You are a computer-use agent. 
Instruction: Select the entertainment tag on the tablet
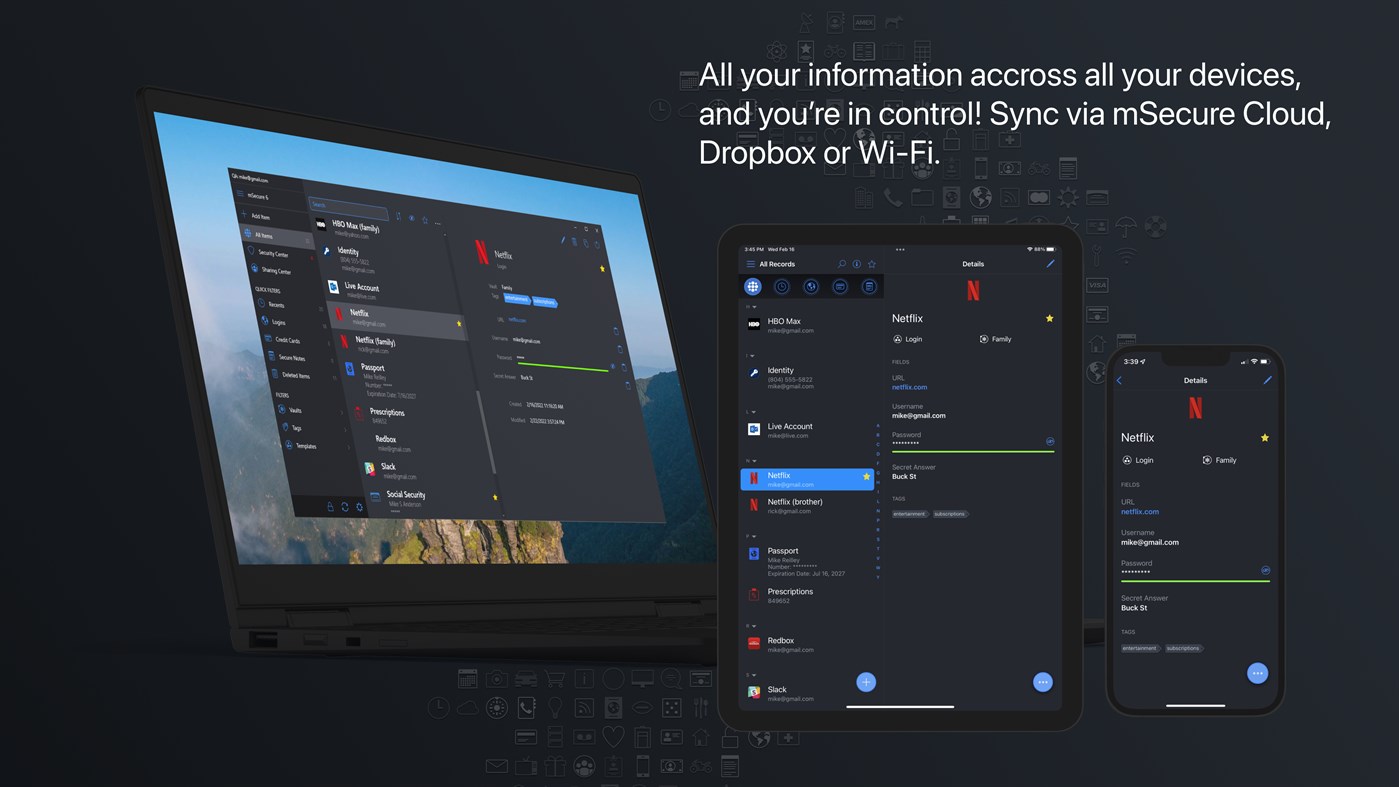pyautogui.click(x=909, y=514)
